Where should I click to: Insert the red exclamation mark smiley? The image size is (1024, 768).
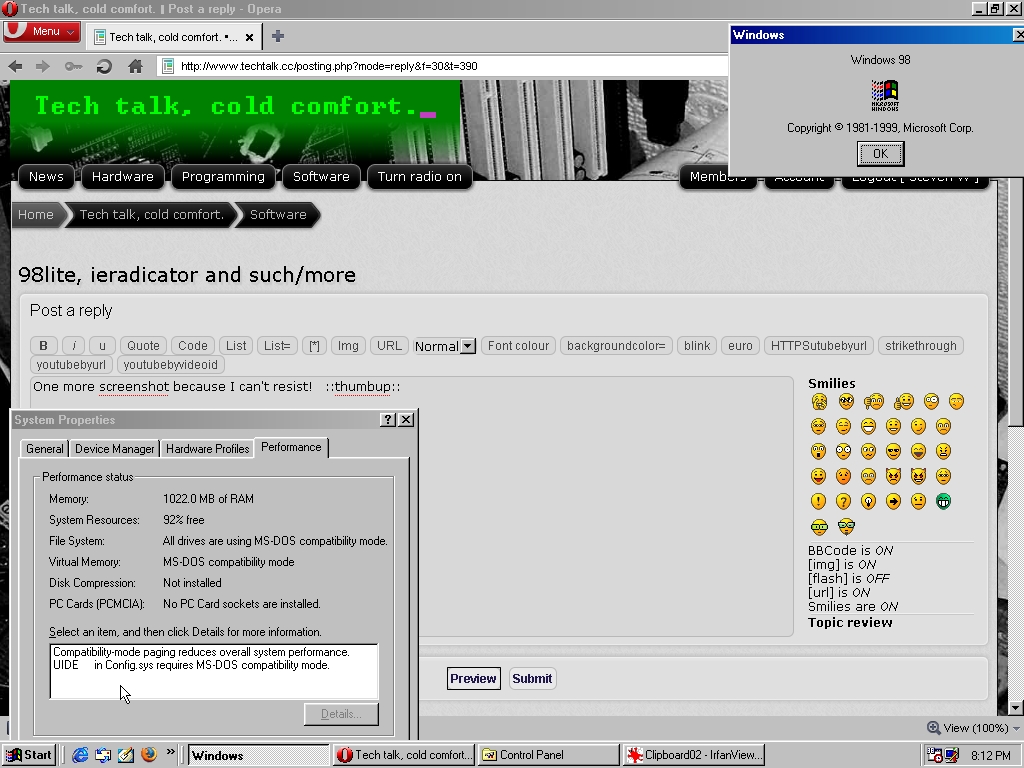click(818, 502)
